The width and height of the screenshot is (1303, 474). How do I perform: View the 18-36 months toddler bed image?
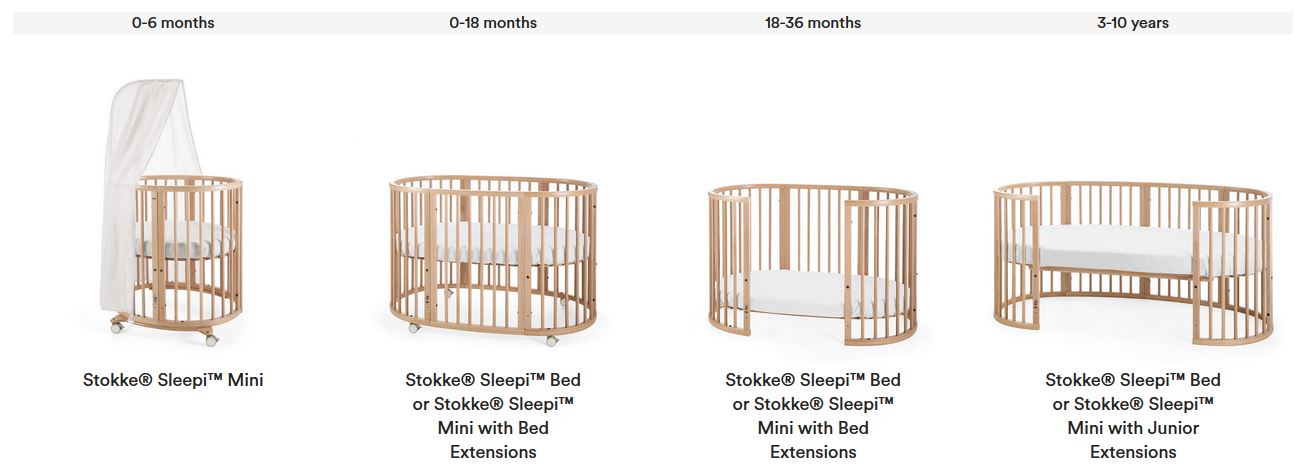coord(813,263)
